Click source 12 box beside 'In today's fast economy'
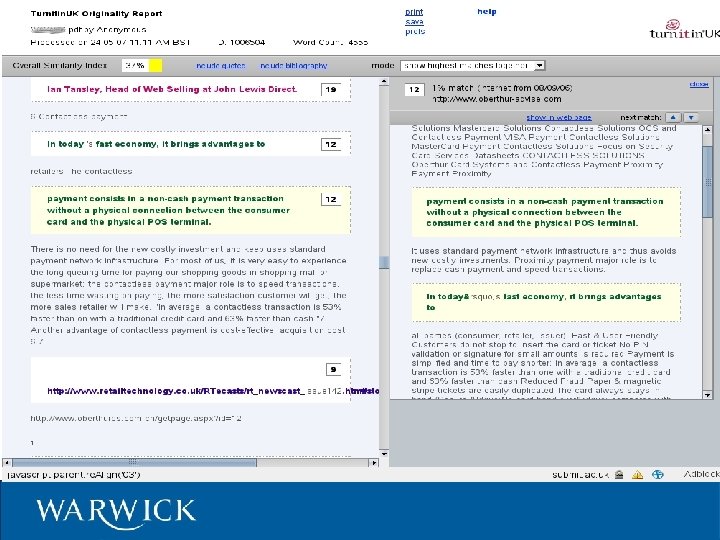This screenshot has height=540, width=720. click(331, 144)
